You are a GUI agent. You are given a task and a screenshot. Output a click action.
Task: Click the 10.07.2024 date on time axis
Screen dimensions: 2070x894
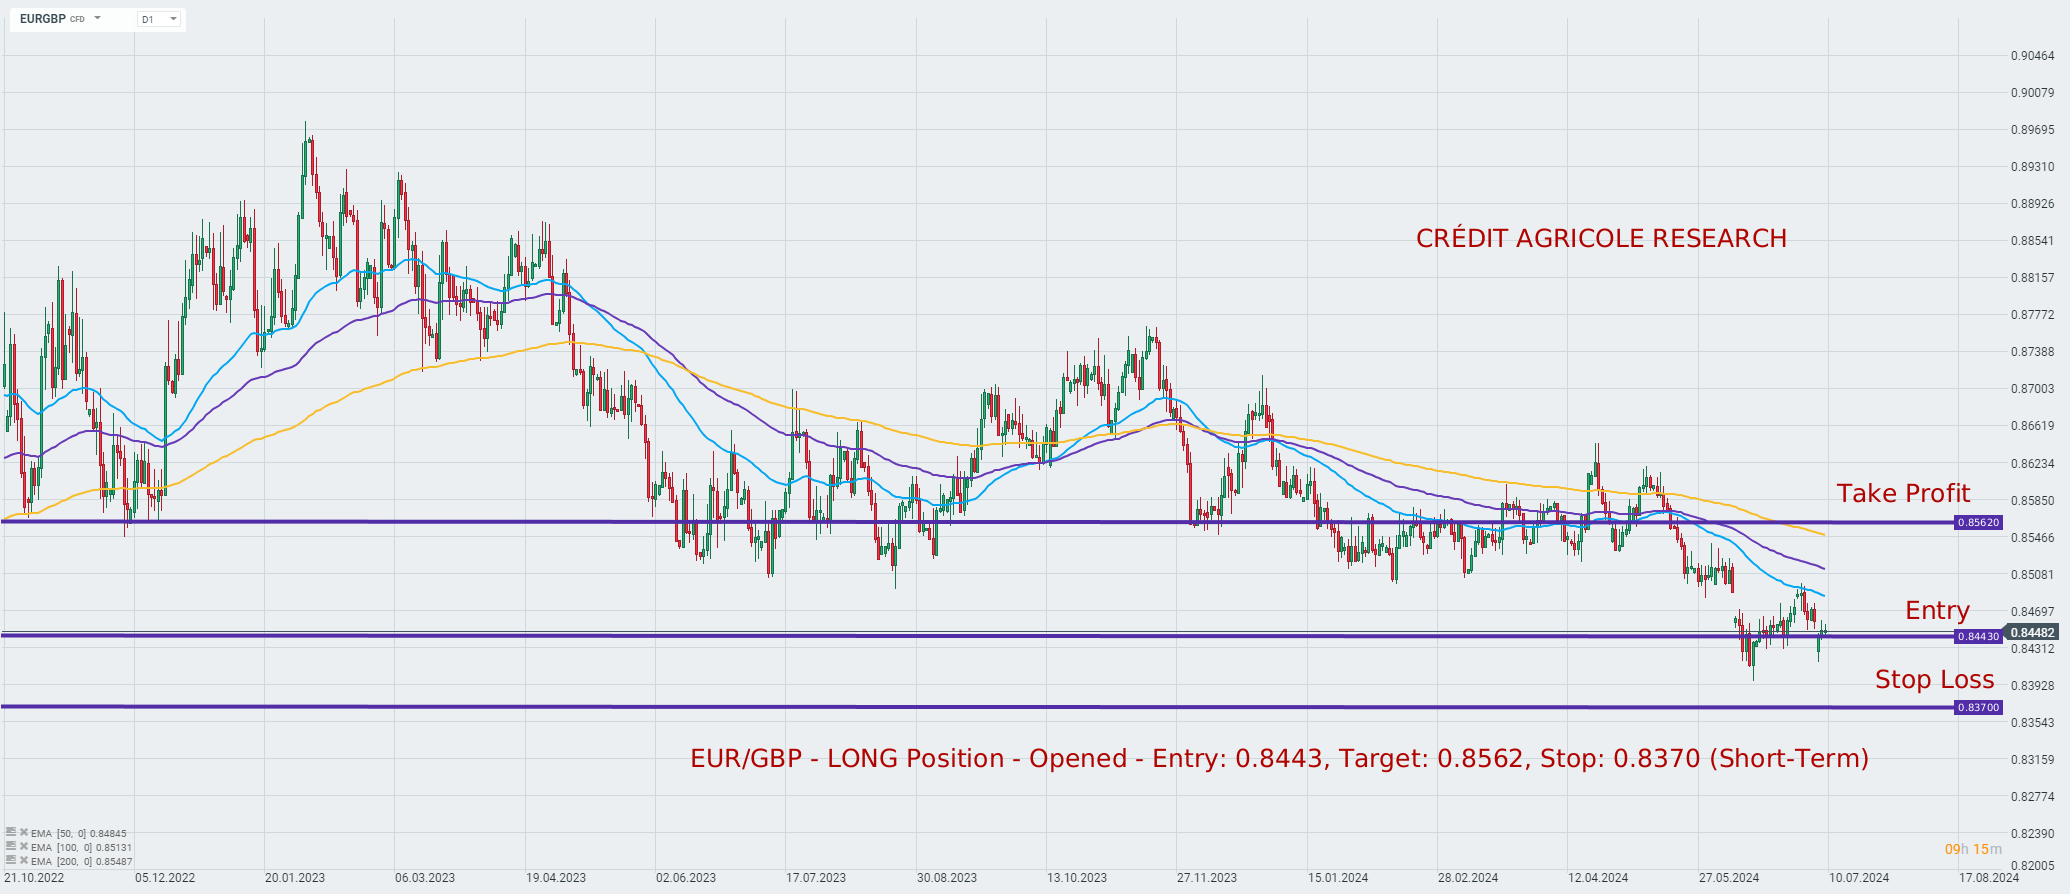[1859, 878]
